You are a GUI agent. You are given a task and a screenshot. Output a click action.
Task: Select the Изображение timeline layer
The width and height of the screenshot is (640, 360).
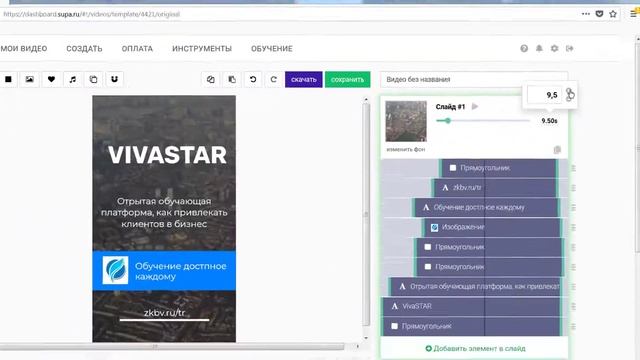pos(492,227)
